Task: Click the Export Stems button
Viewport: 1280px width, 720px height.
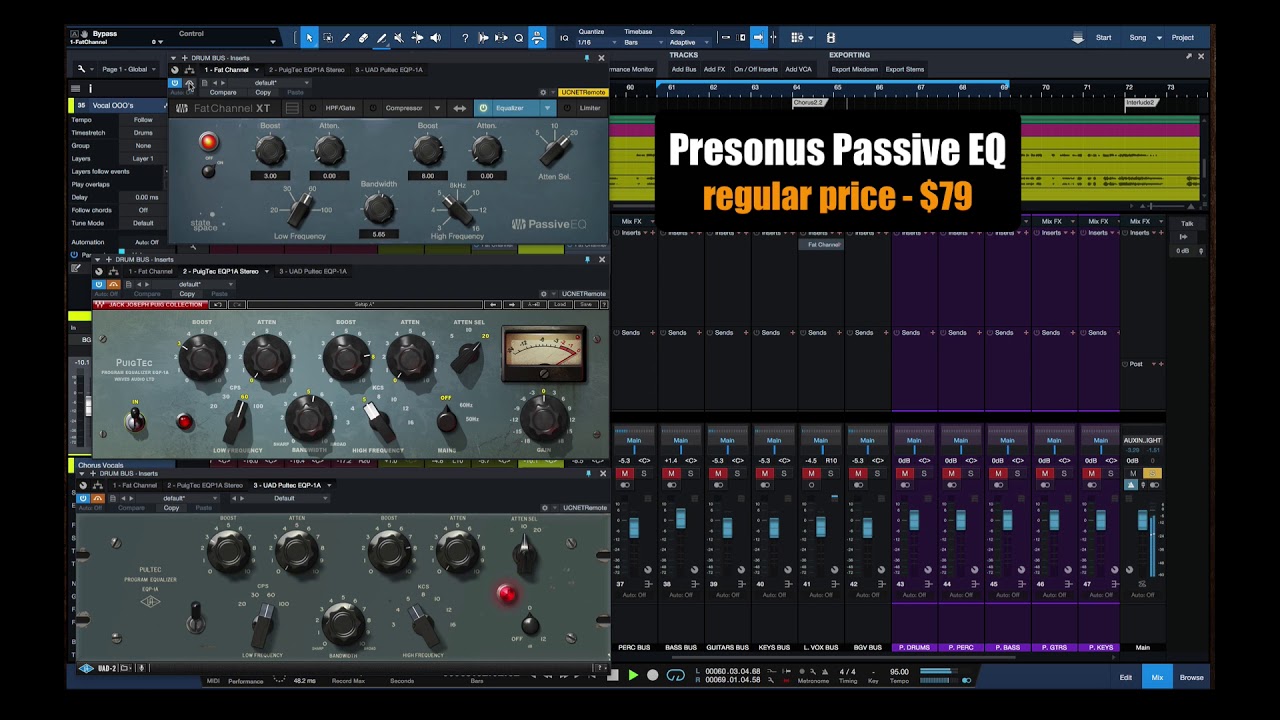Action: click(905, 69)
